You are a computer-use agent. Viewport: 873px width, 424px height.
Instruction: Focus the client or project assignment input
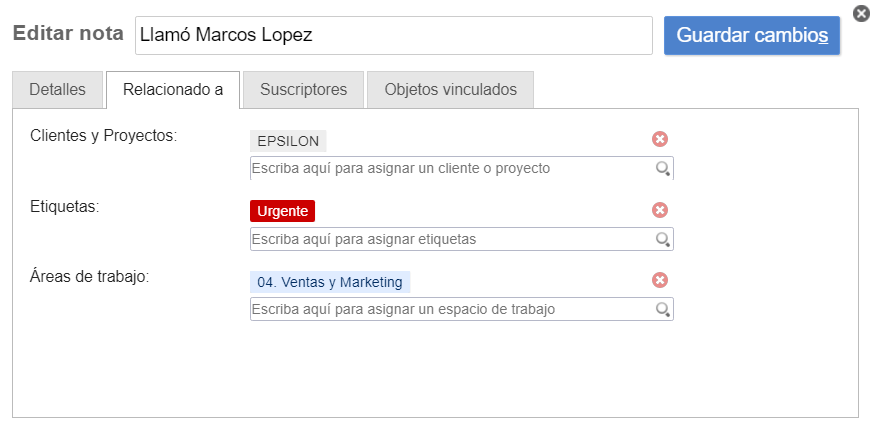click(450, 168)
